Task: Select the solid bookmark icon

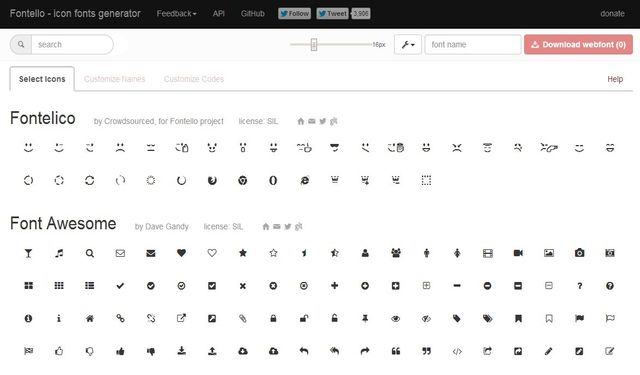Action: coord(518,318)
